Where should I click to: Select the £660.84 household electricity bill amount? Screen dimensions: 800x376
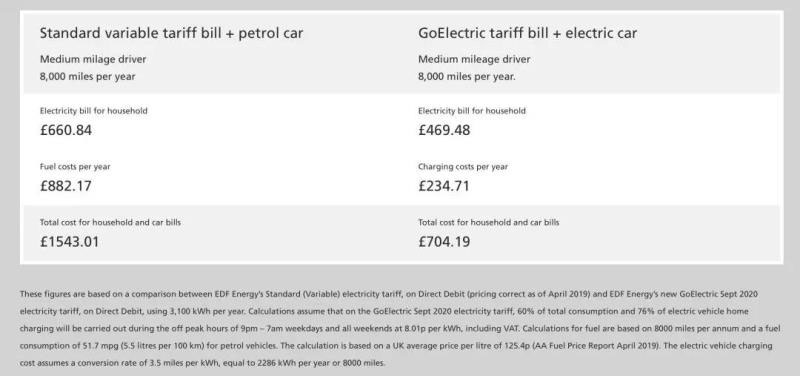click(x=66, y=130)
